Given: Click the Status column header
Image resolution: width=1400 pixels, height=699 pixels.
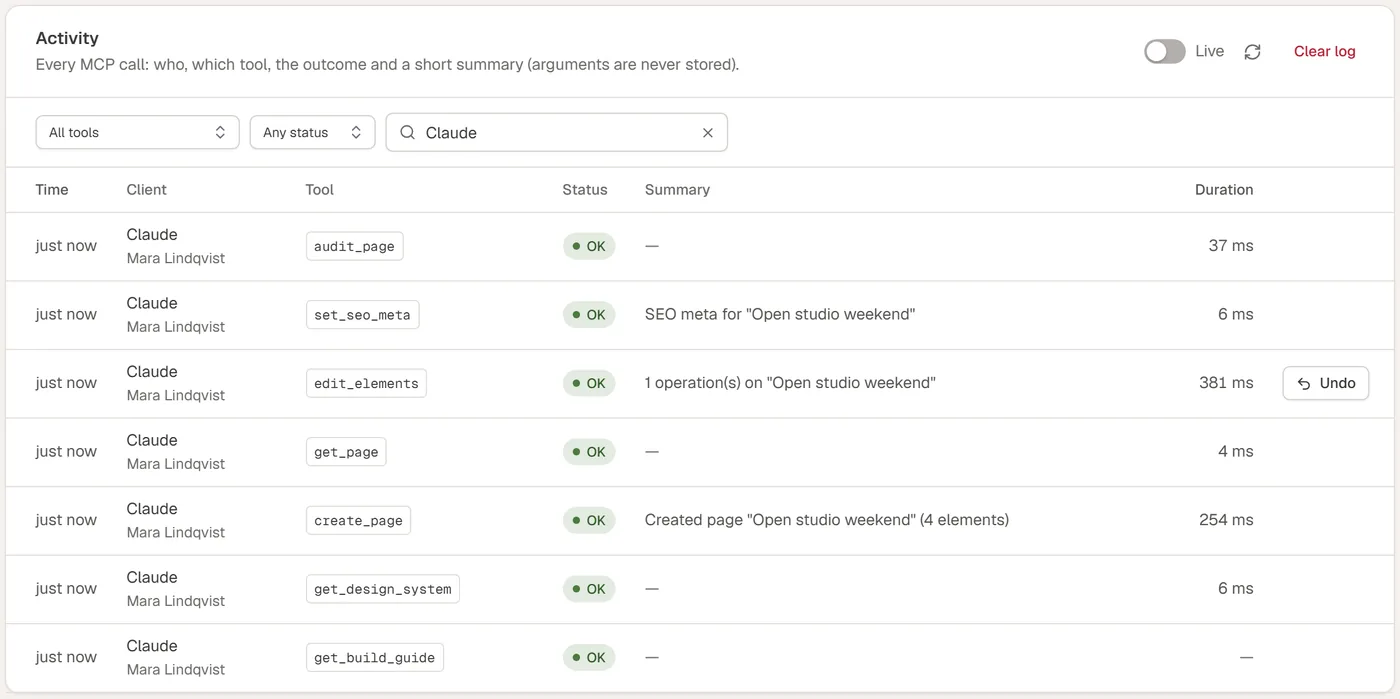Looking at the screenshot, I should 585,190.
